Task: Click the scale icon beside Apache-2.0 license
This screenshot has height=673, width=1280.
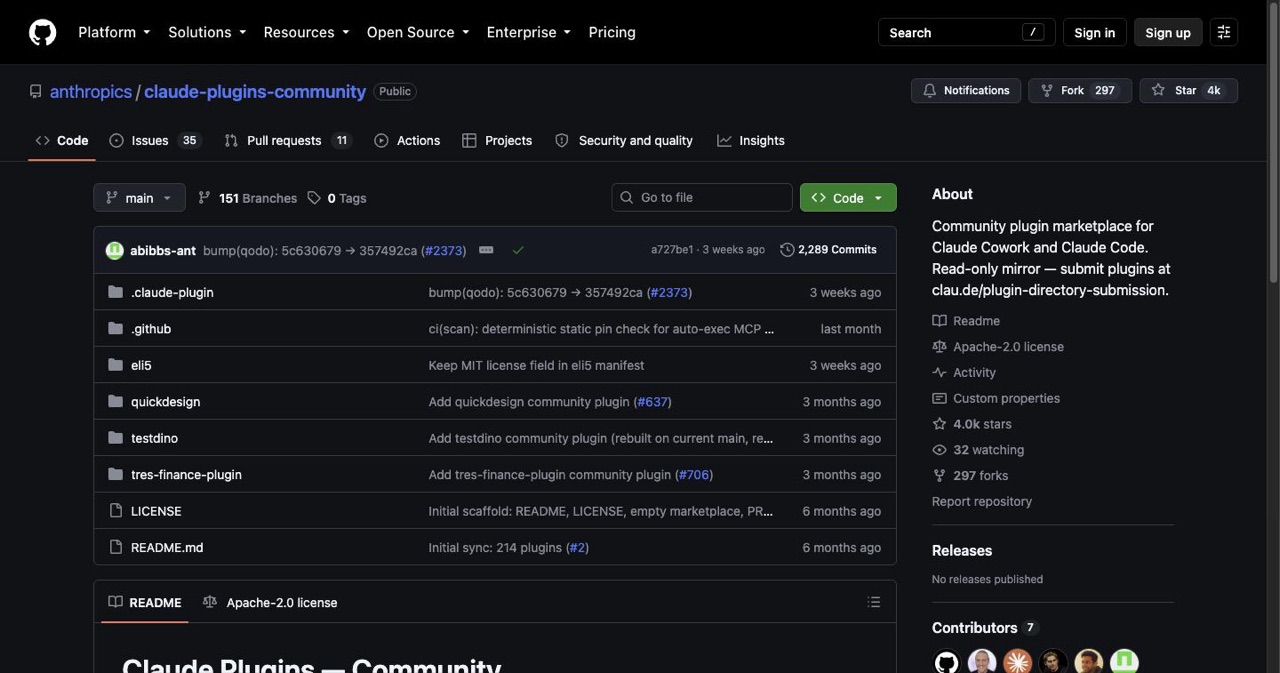Action: [x=939, y=347]
